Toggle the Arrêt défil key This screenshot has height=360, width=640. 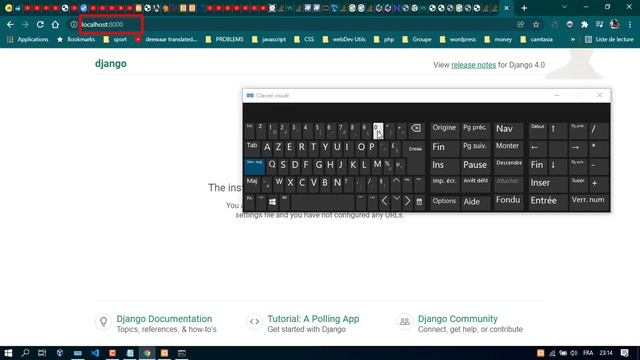pyautogui.click(x=476, y=184)
